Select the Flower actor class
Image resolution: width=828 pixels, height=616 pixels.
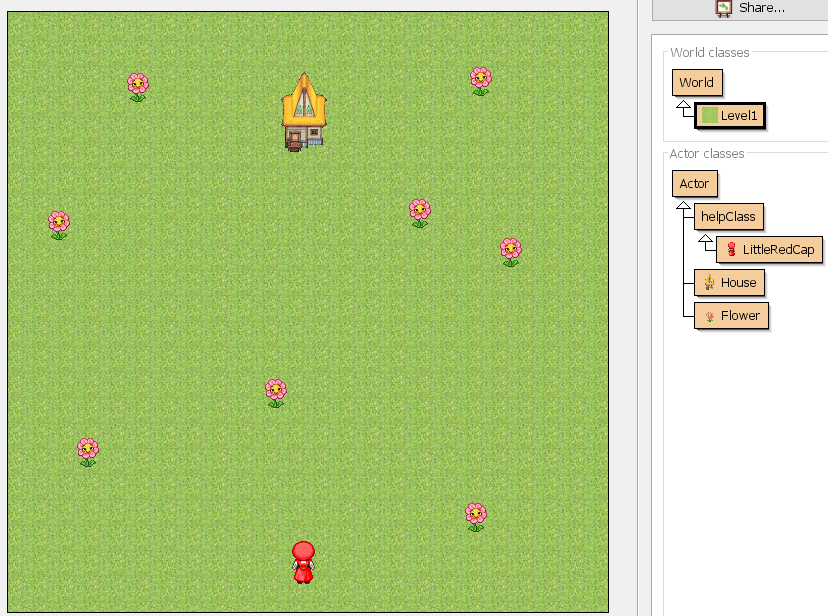(731, 316)
